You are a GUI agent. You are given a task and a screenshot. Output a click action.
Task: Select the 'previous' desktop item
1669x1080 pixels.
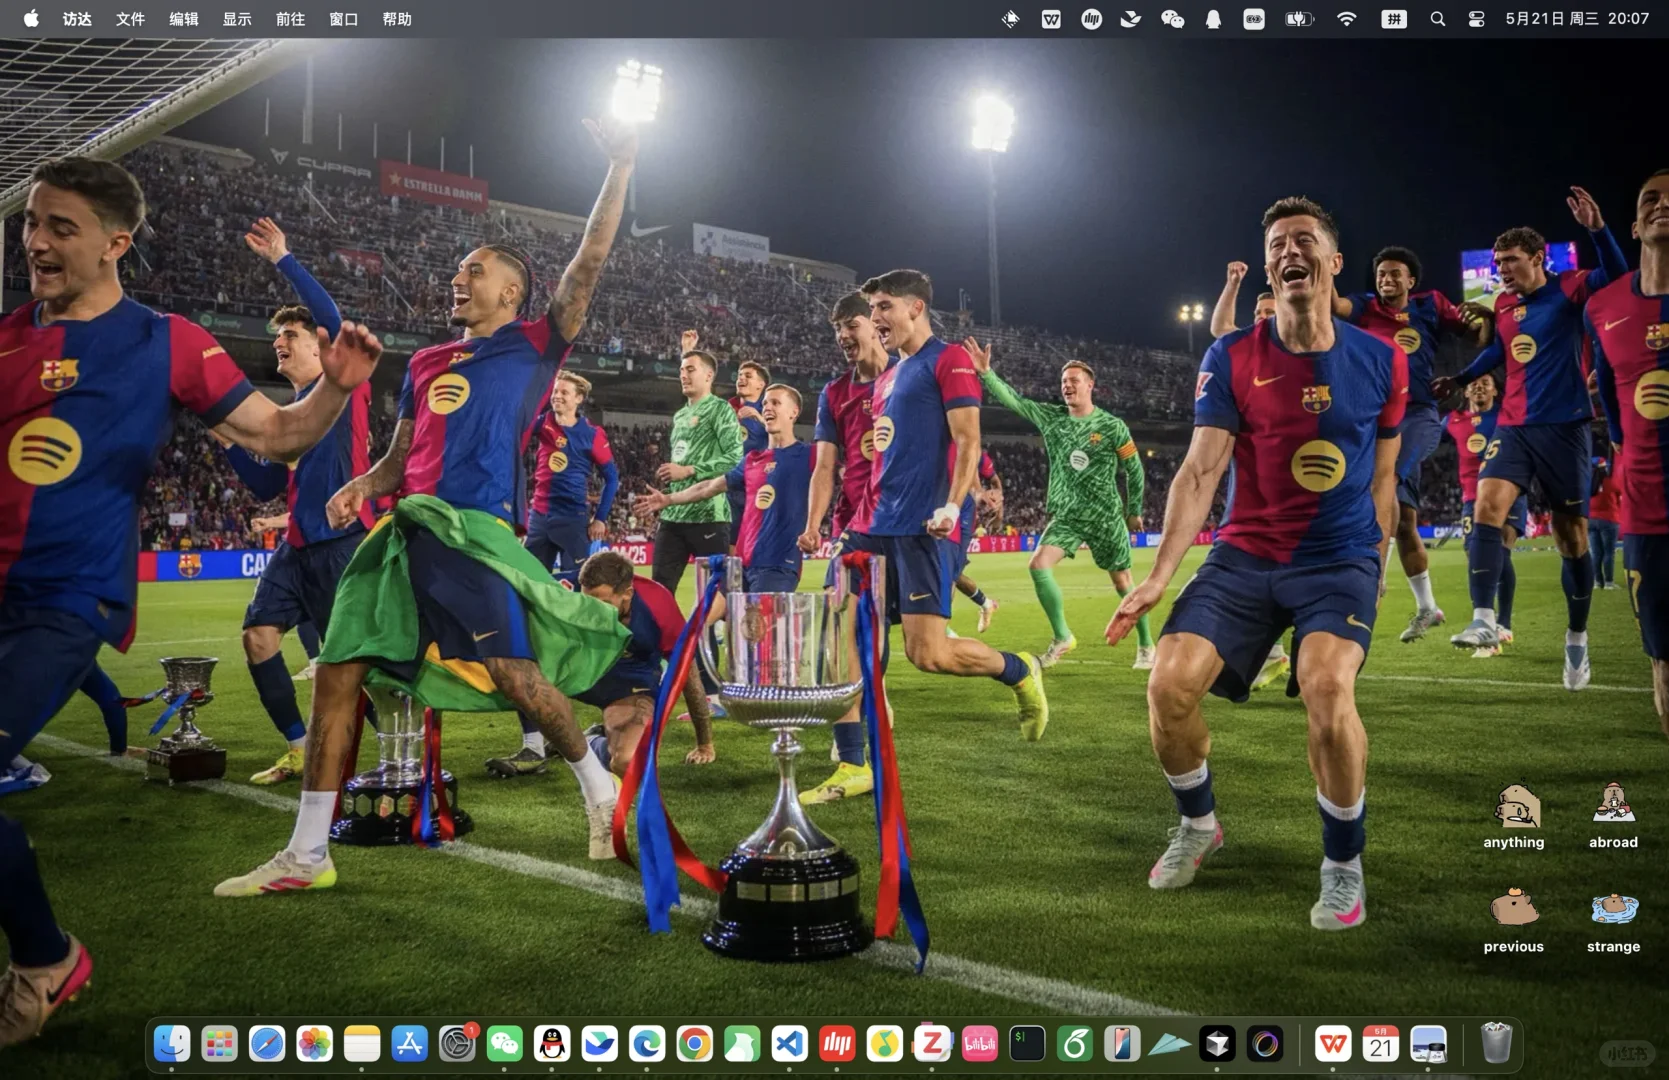(1514, 920)
